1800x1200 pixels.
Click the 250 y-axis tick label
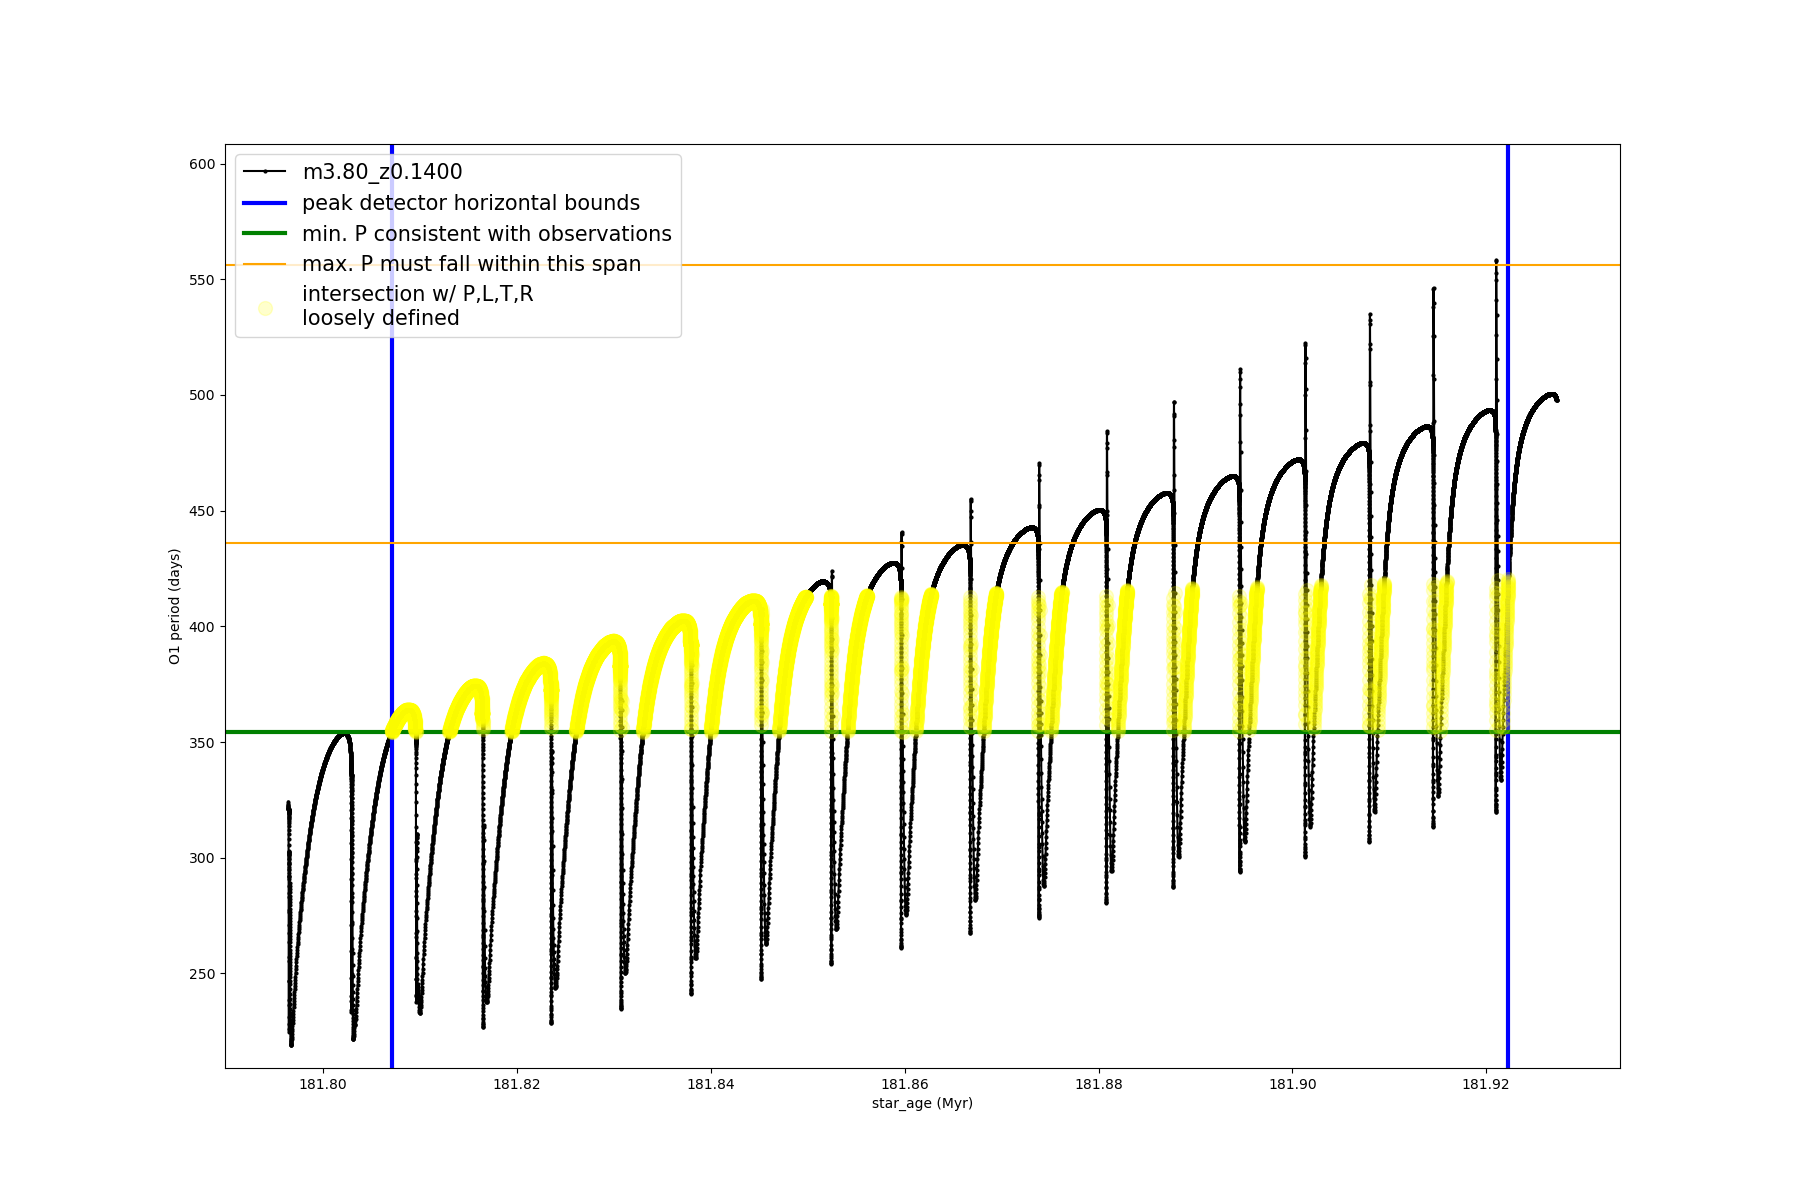click(202, 974)
